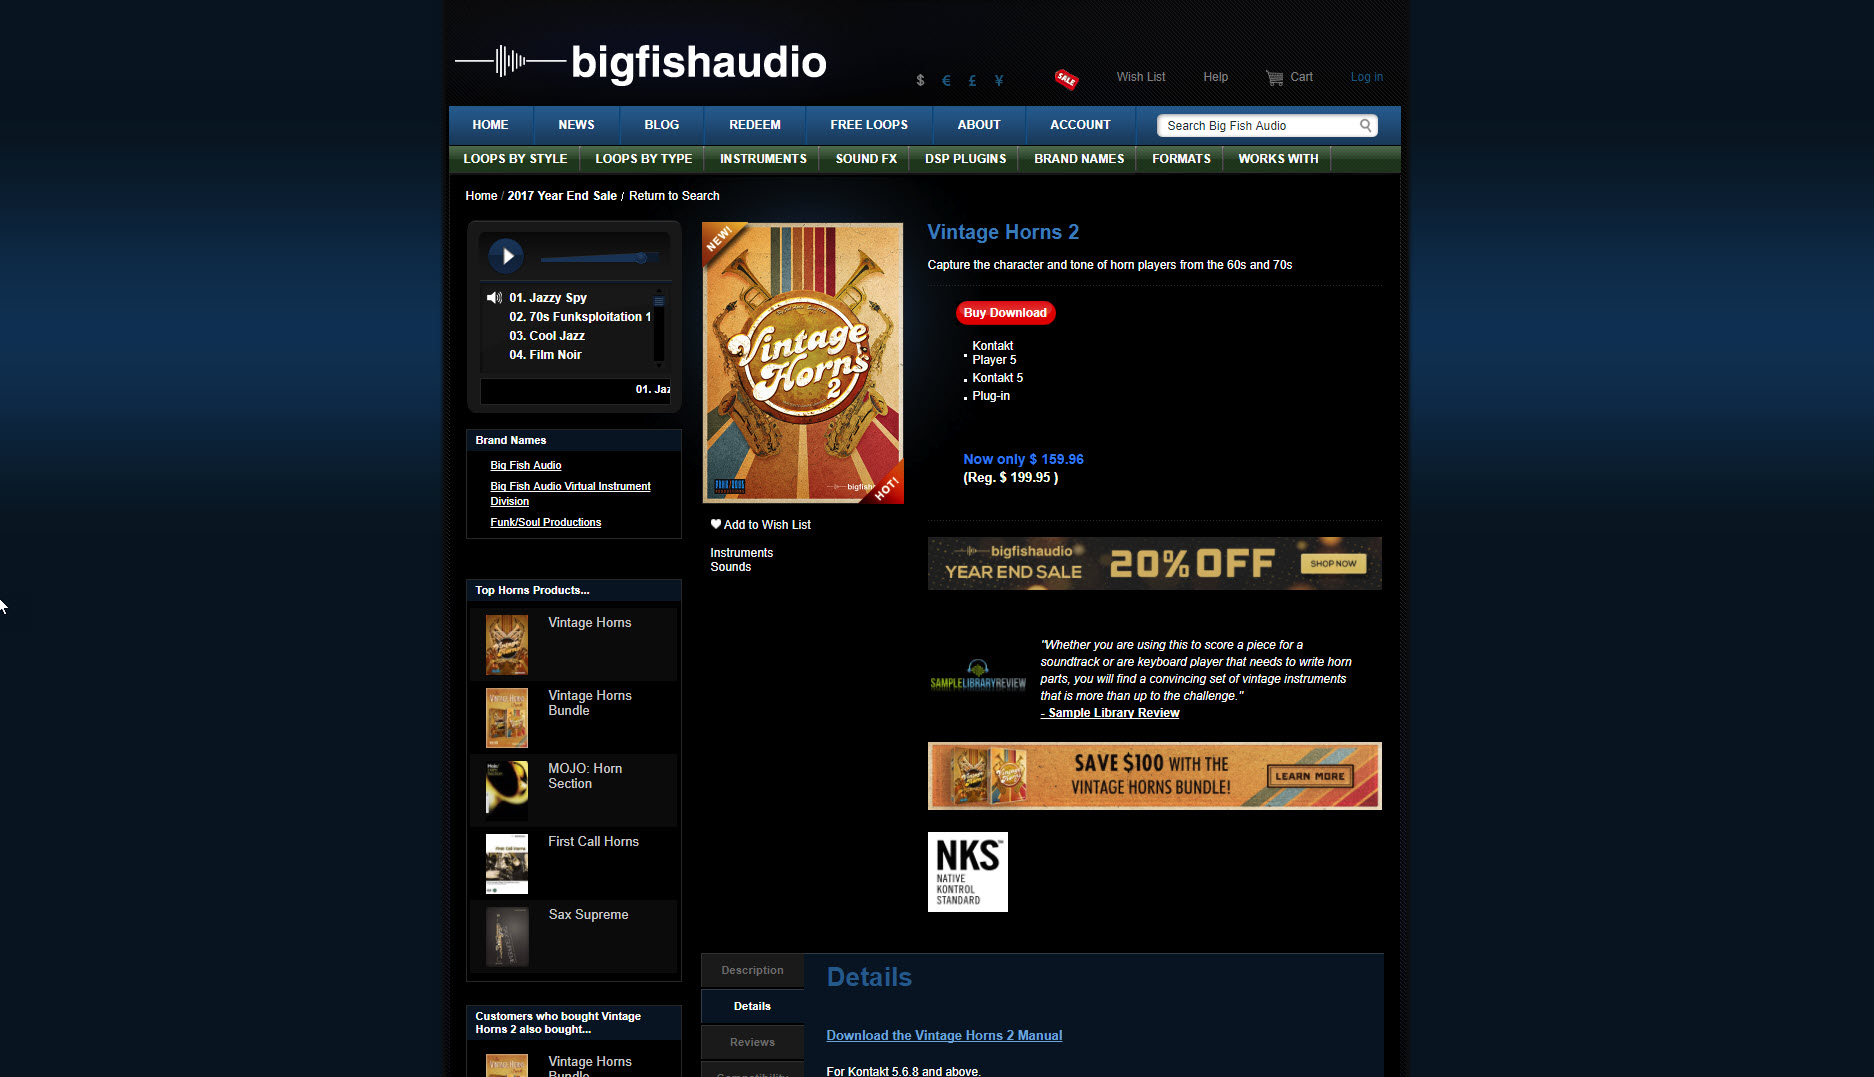Type in Search Big Fish Audio field
Screen dimensions: 1874x1077
coord(1258,126)
